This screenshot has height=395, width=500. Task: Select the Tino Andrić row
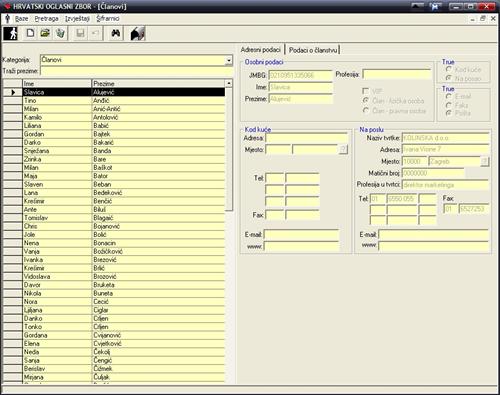(x=114, y=100)
